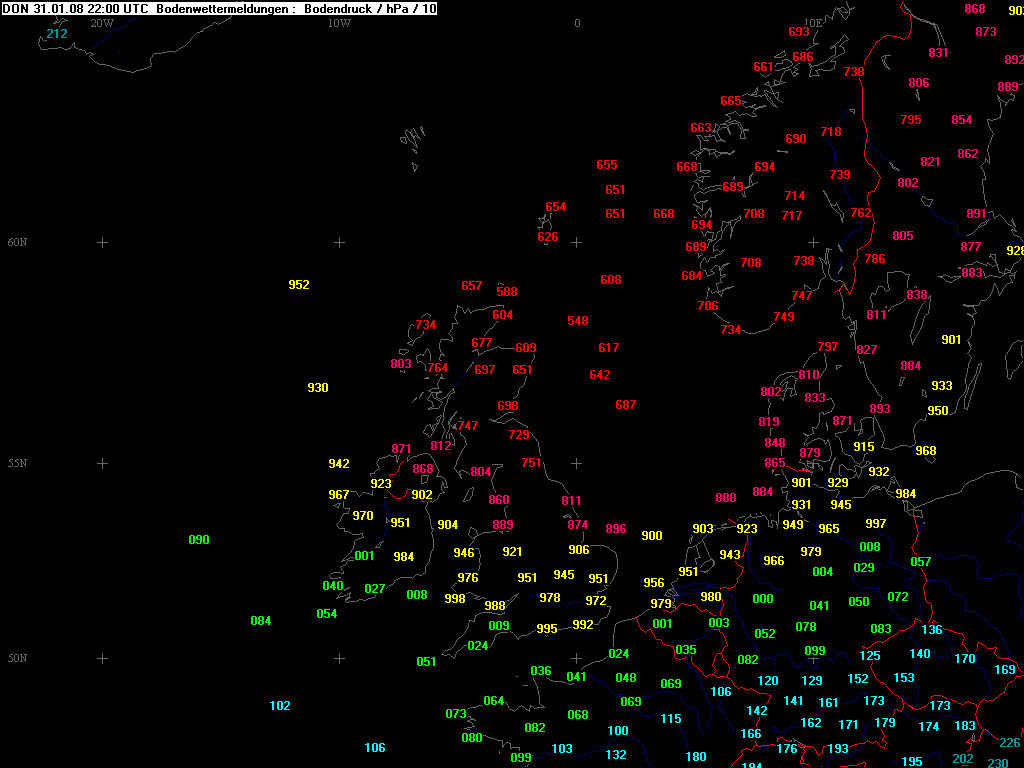The width and height of the screenshot is (1024, 768).
Task: Click the 60N latitude label
Action: (x=17, y=243)
